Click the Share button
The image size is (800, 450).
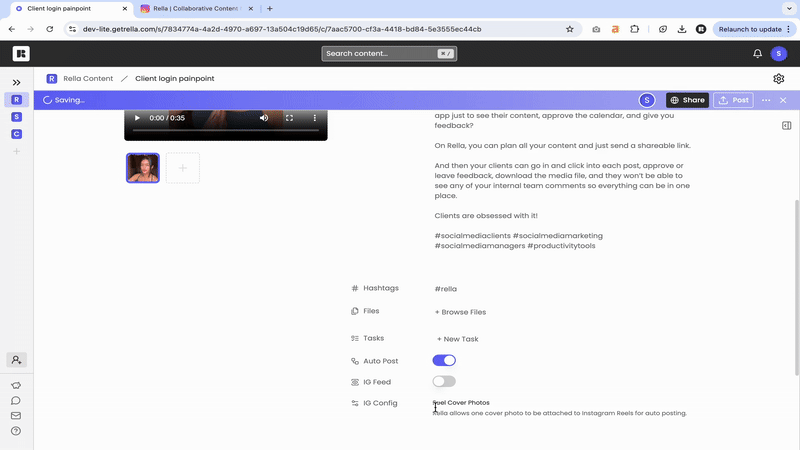687,100
